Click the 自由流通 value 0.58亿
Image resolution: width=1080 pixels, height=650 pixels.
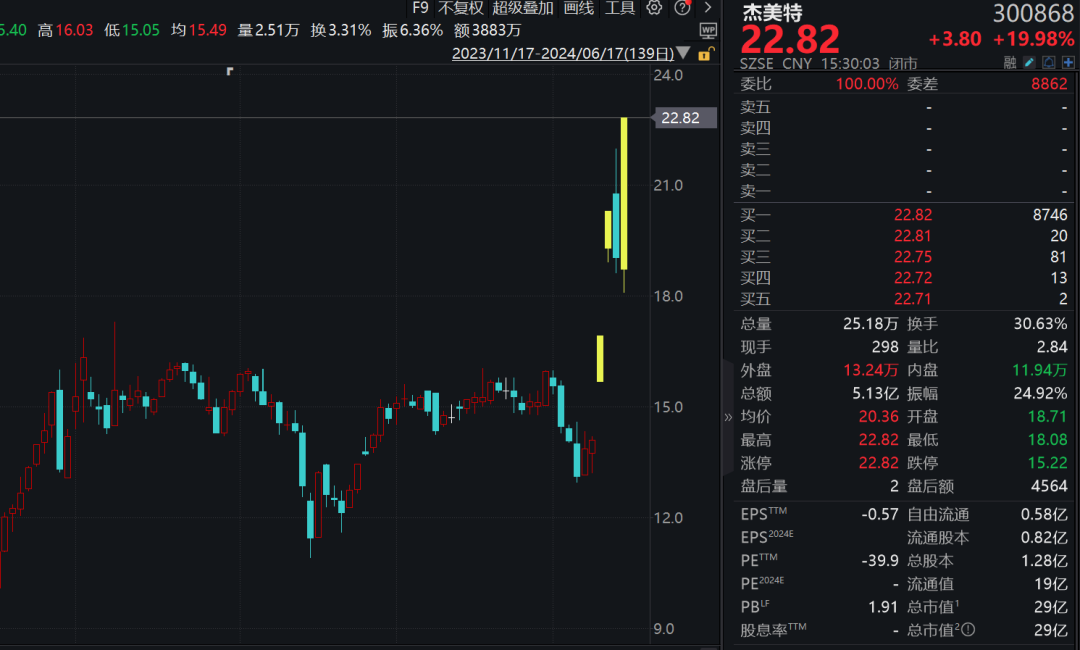pyautogui.click(x=1044, y=515)
